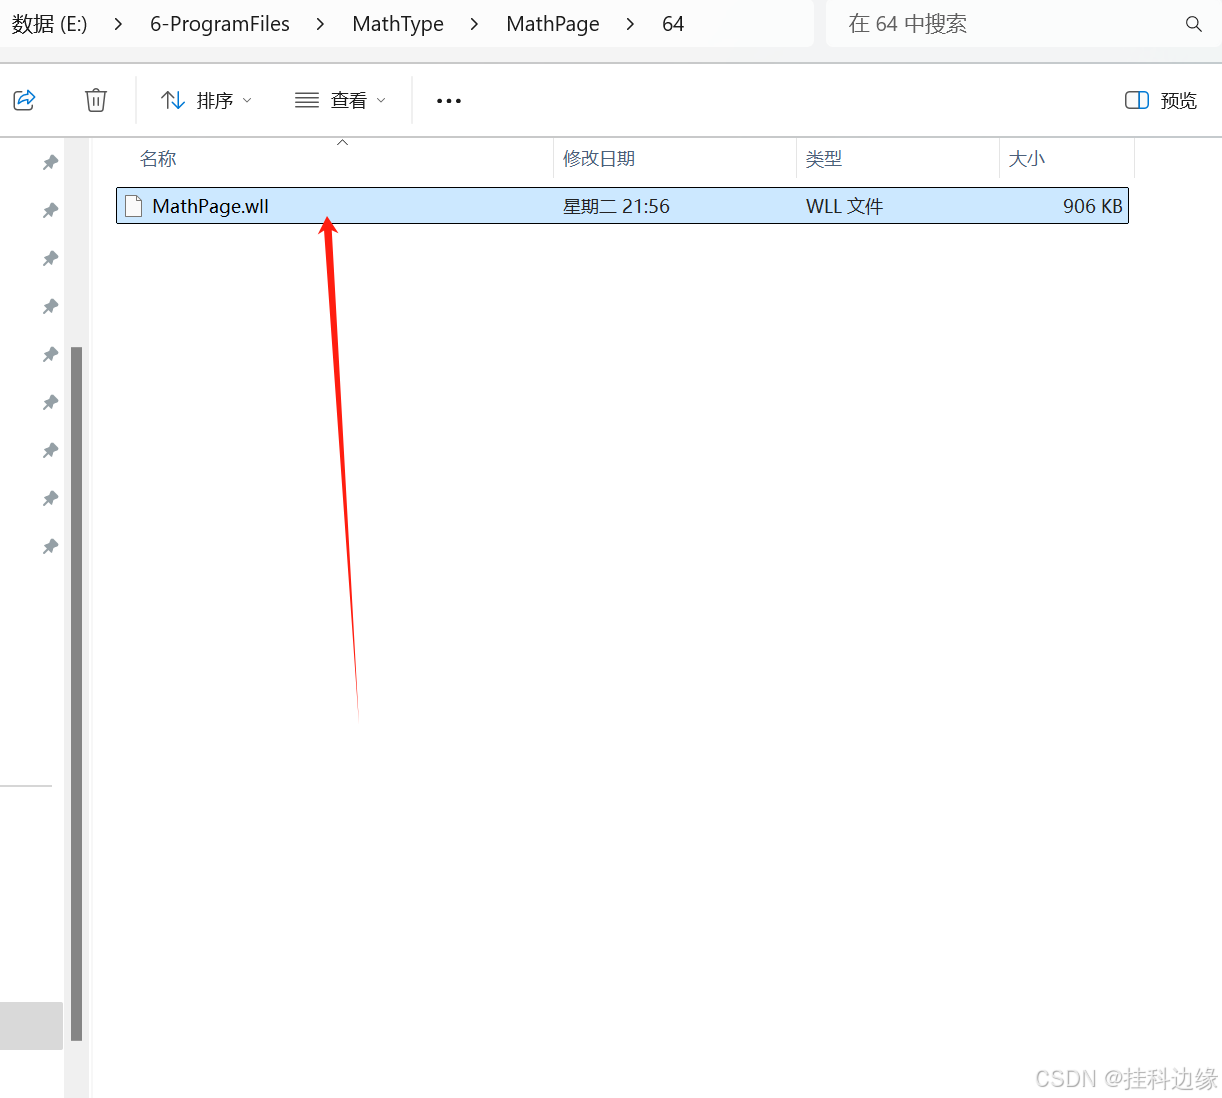The width and height of the screenshot is (1222, 1098).
Task: Click the Share icon in toolbar
Action: click(x=25, y=100)
